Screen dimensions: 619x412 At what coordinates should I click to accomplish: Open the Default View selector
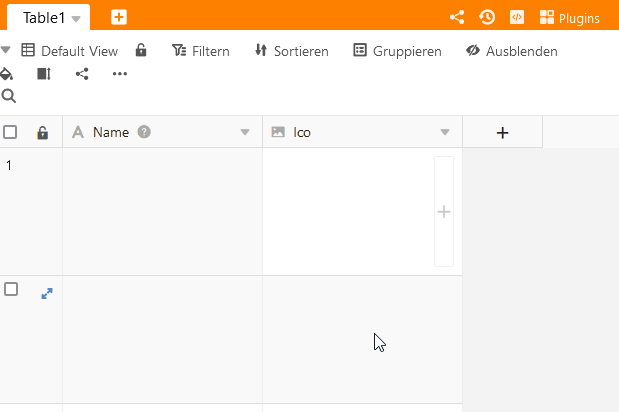pyautogui.click(x=69, y=51)
